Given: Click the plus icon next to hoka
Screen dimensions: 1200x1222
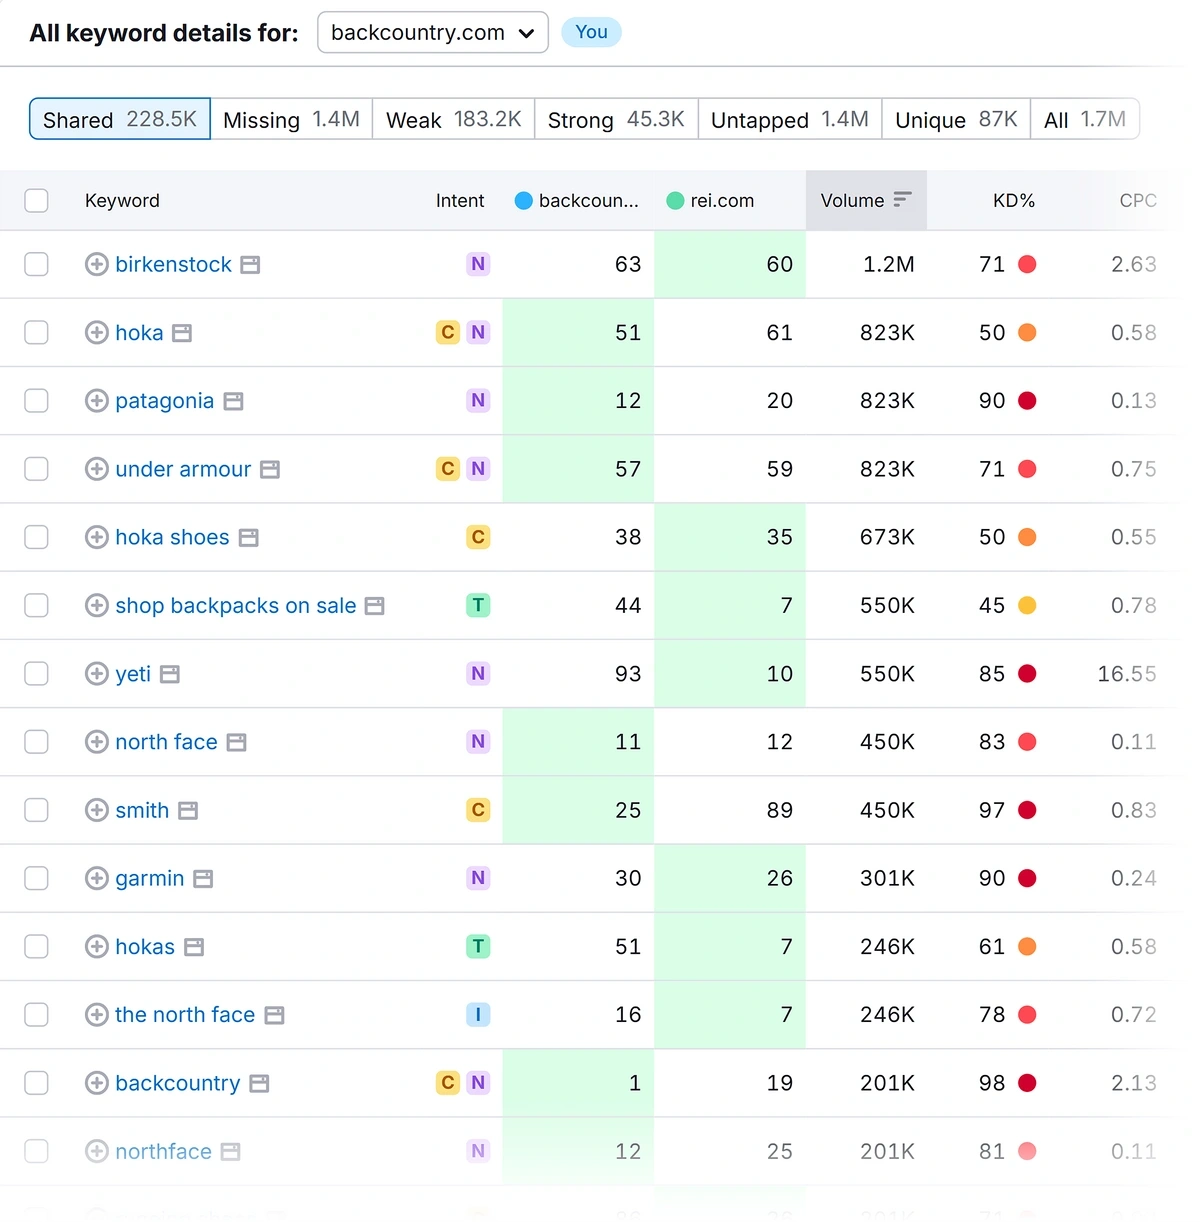Looking at the screenshot, I should [x=97, y=332].
